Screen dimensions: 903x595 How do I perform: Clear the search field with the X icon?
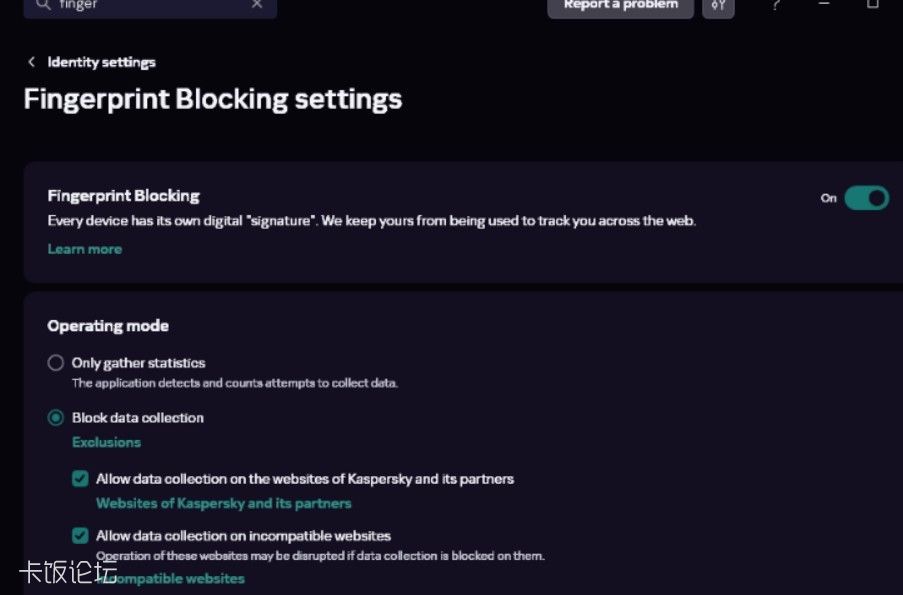[257, 5]
